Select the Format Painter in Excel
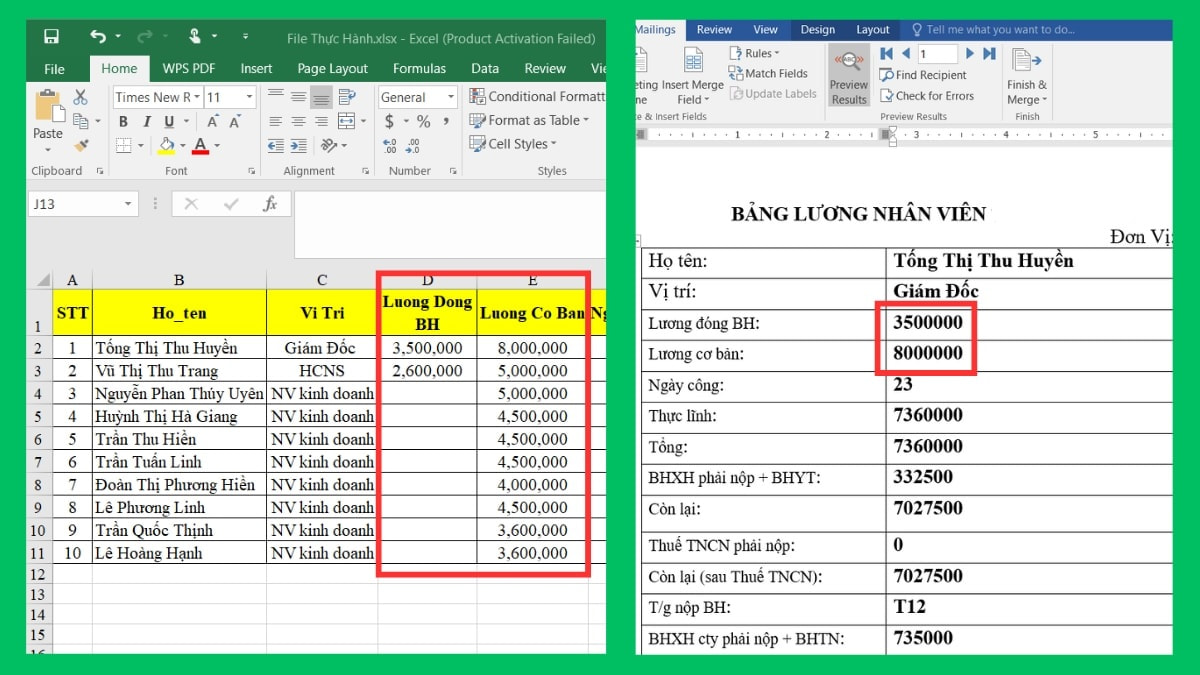The image size is (1200, 675). (82, 144)
